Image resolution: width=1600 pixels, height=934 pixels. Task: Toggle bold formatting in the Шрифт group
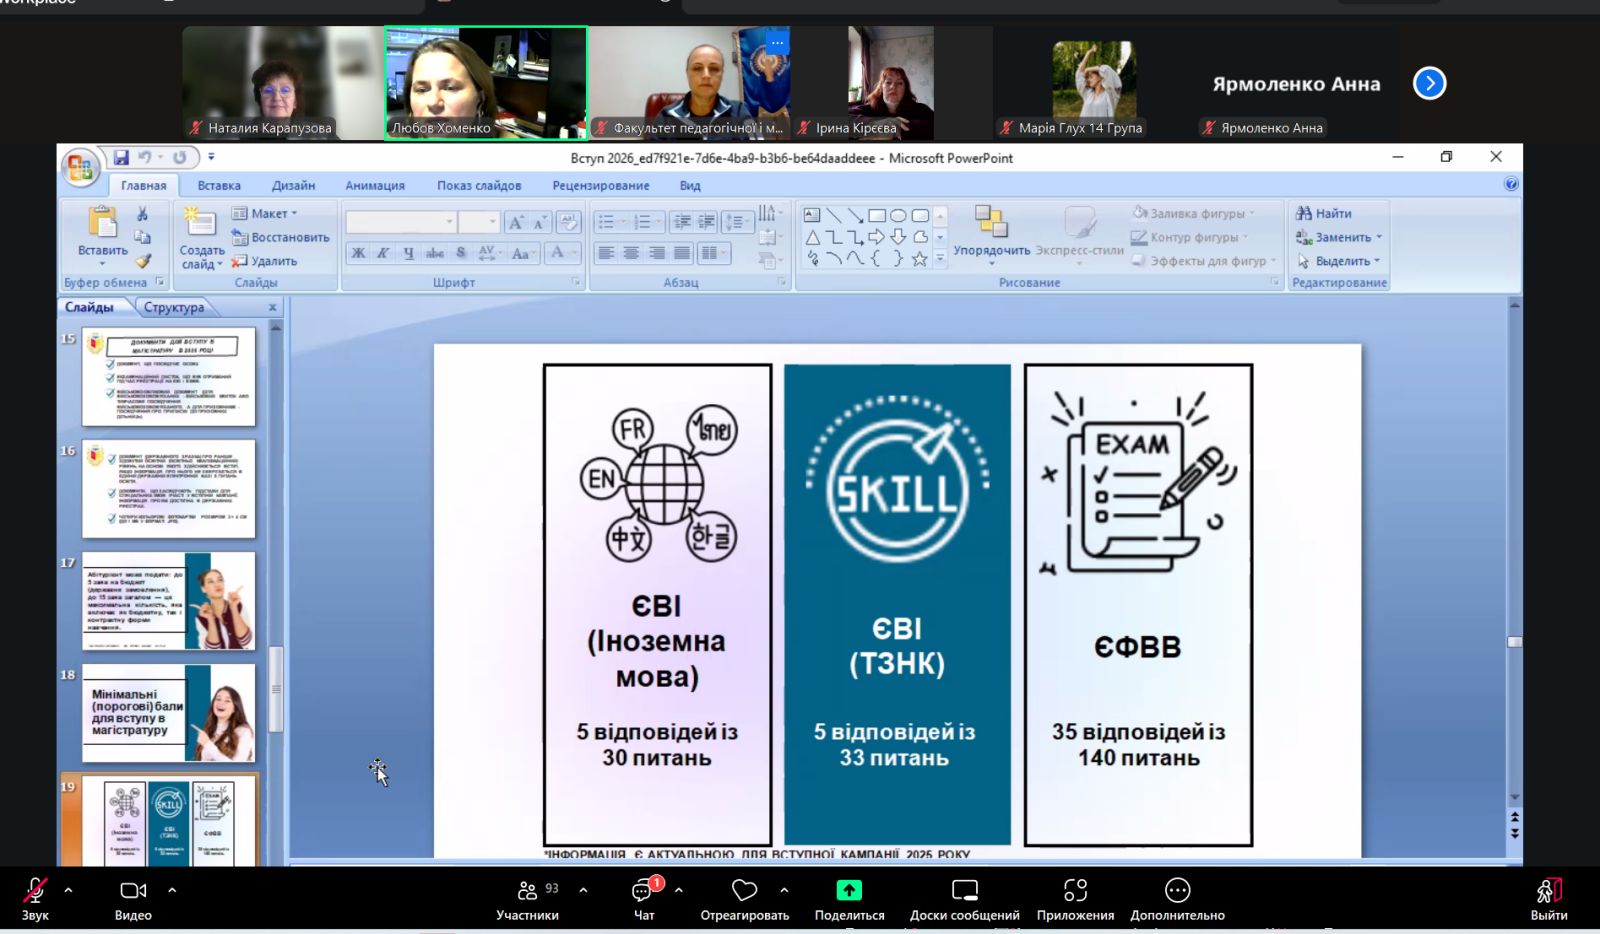tap(358, 253)
